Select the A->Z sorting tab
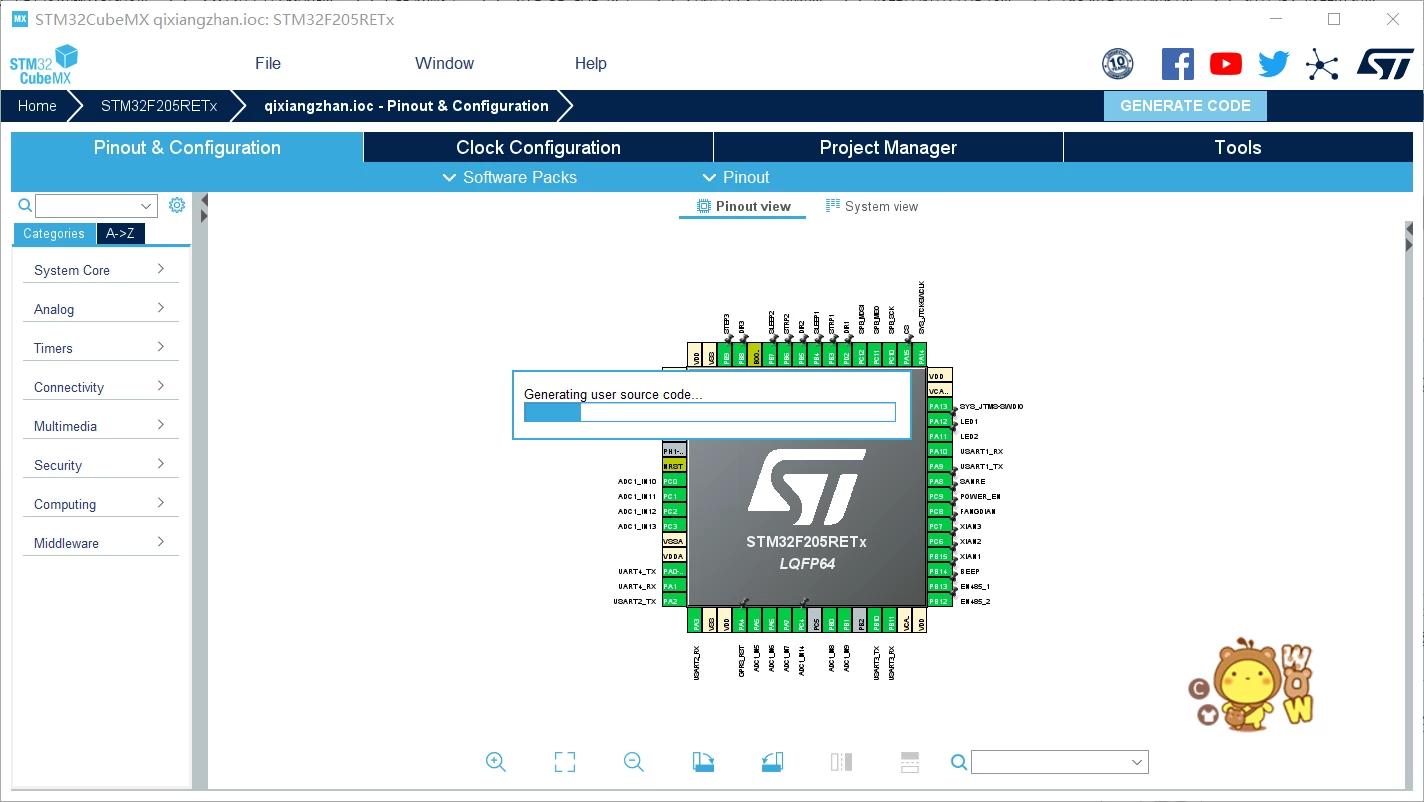The height and width of the screenshot is (802, 1424). coord(121,233)
